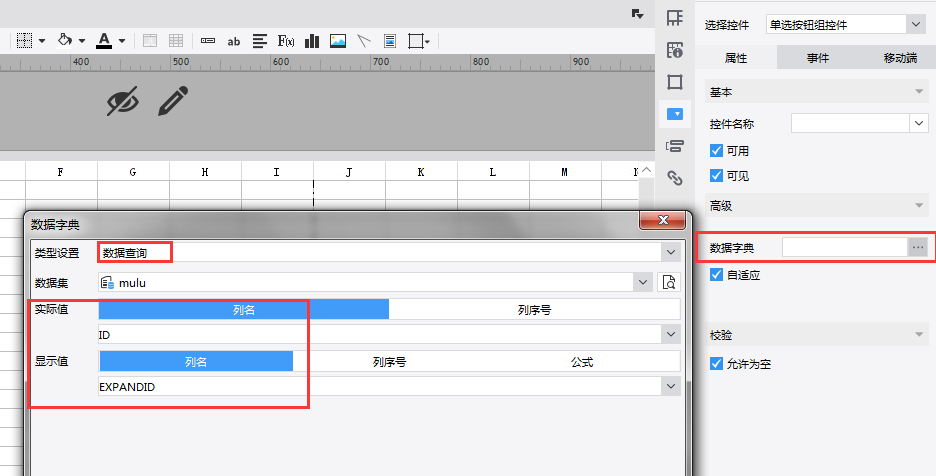Viewport: 936px width, 476px height.
Task: Open the cell element sidebar panel icon
Action: click(x=675, y=18)
